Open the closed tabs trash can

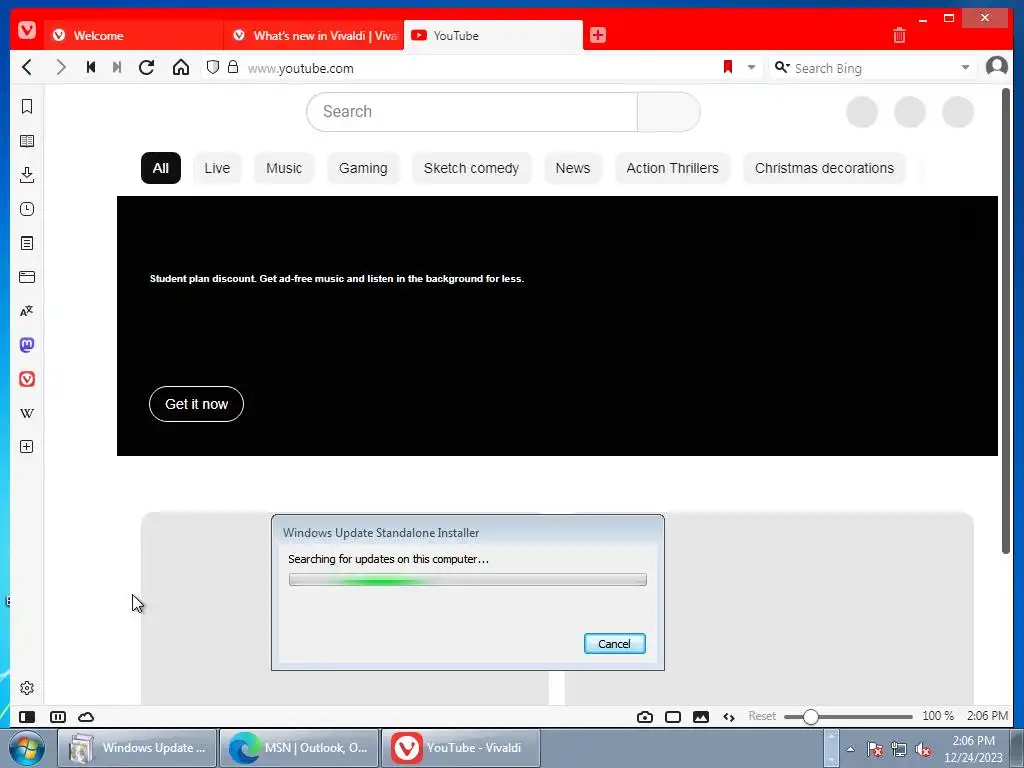coord(899,35)
